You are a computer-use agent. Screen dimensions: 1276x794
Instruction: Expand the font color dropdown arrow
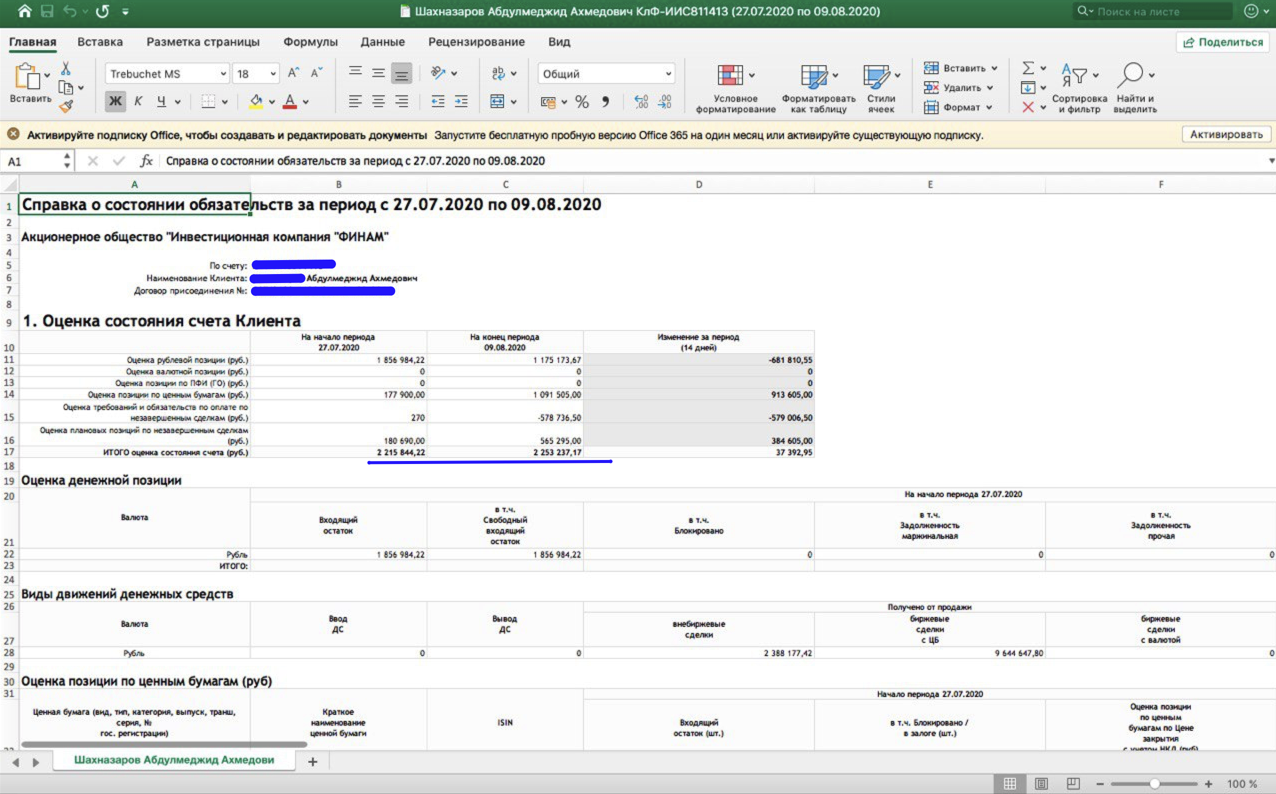(x=306, y=102)
